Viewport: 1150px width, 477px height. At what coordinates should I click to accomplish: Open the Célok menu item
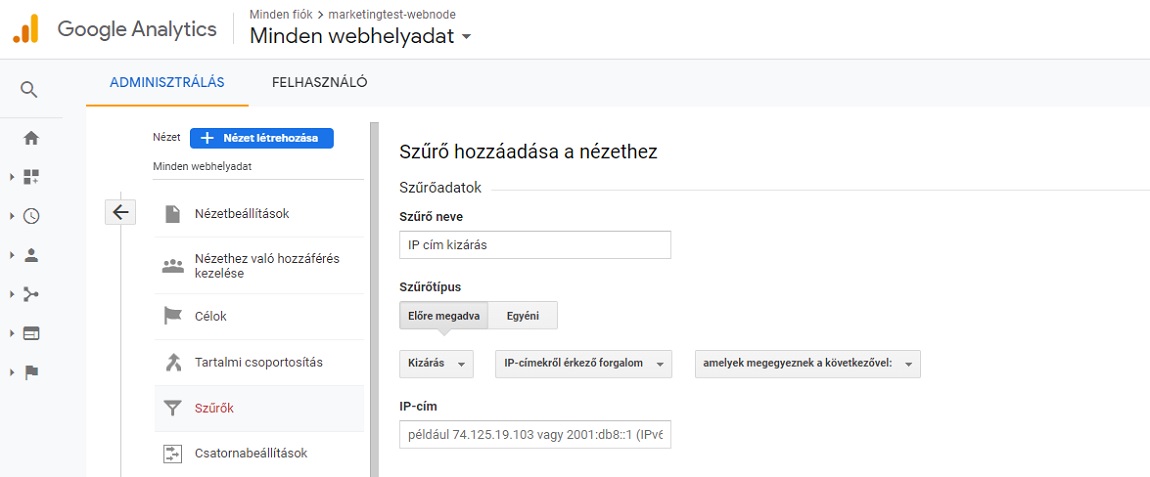click(x=259, y=316)
